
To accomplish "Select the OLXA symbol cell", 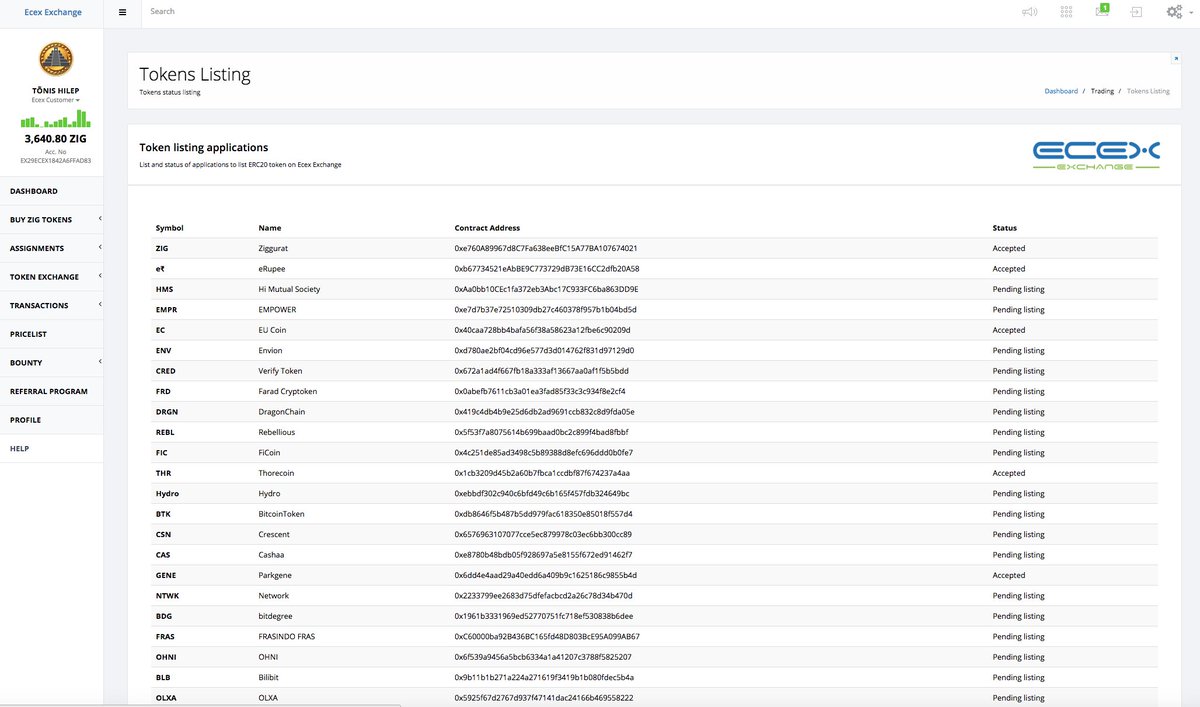I will pos(167,698).
